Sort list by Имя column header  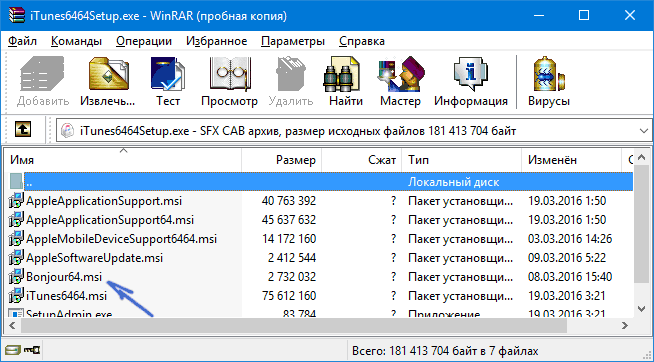[123, 160]
